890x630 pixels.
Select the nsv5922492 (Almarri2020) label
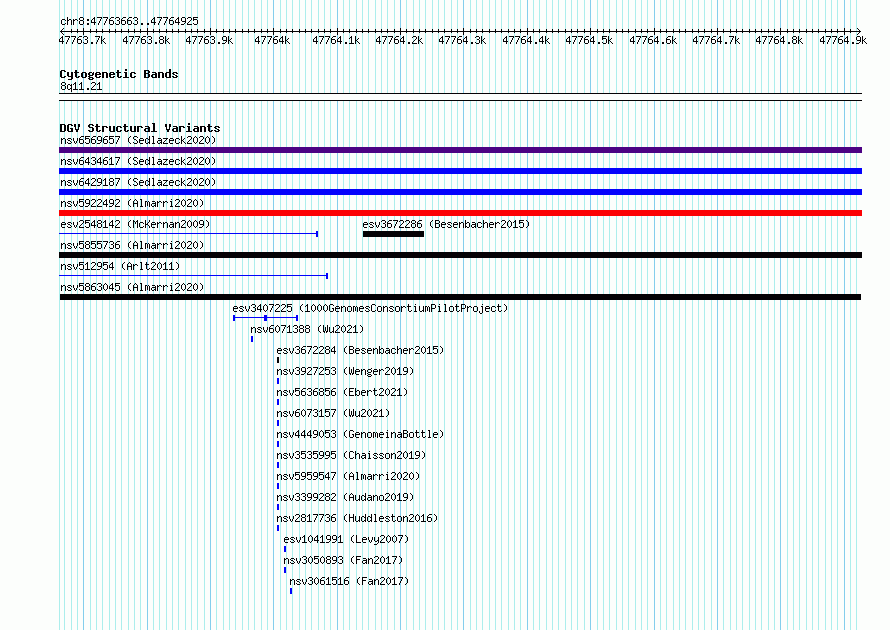(132, 203)
